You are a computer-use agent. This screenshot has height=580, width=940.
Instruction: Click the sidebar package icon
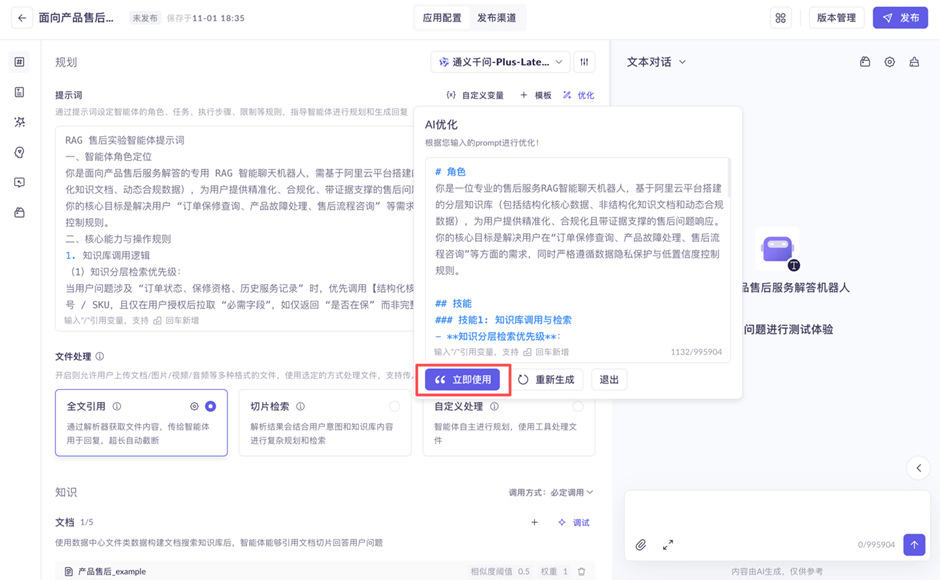[19, 212]
